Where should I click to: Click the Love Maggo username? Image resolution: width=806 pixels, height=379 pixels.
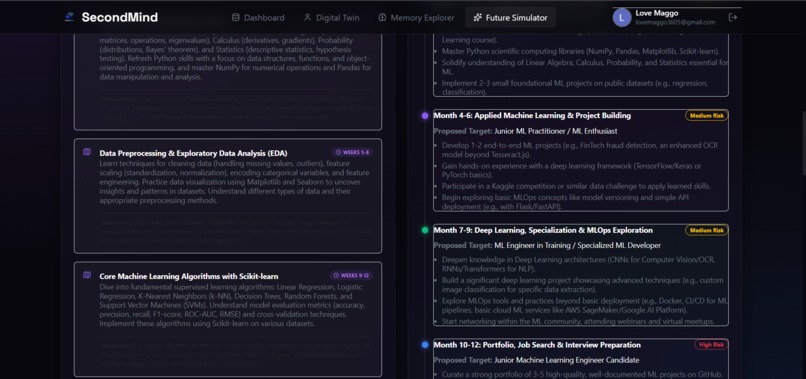pos(656,13)
